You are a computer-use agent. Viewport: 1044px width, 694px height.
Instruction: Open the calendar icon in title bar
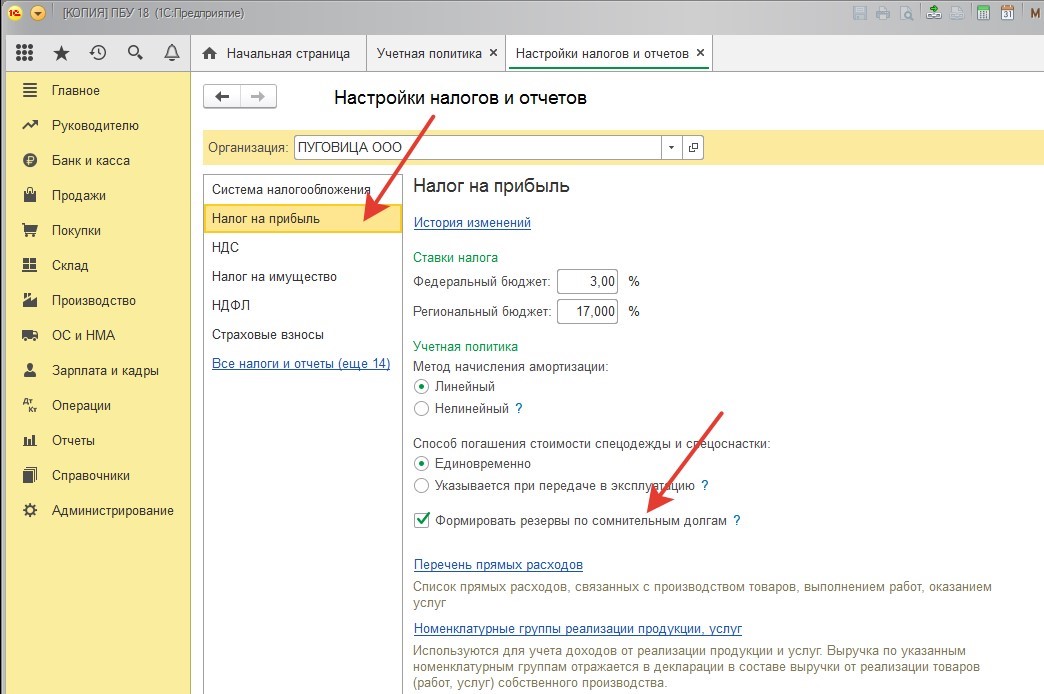point(1008,13)
